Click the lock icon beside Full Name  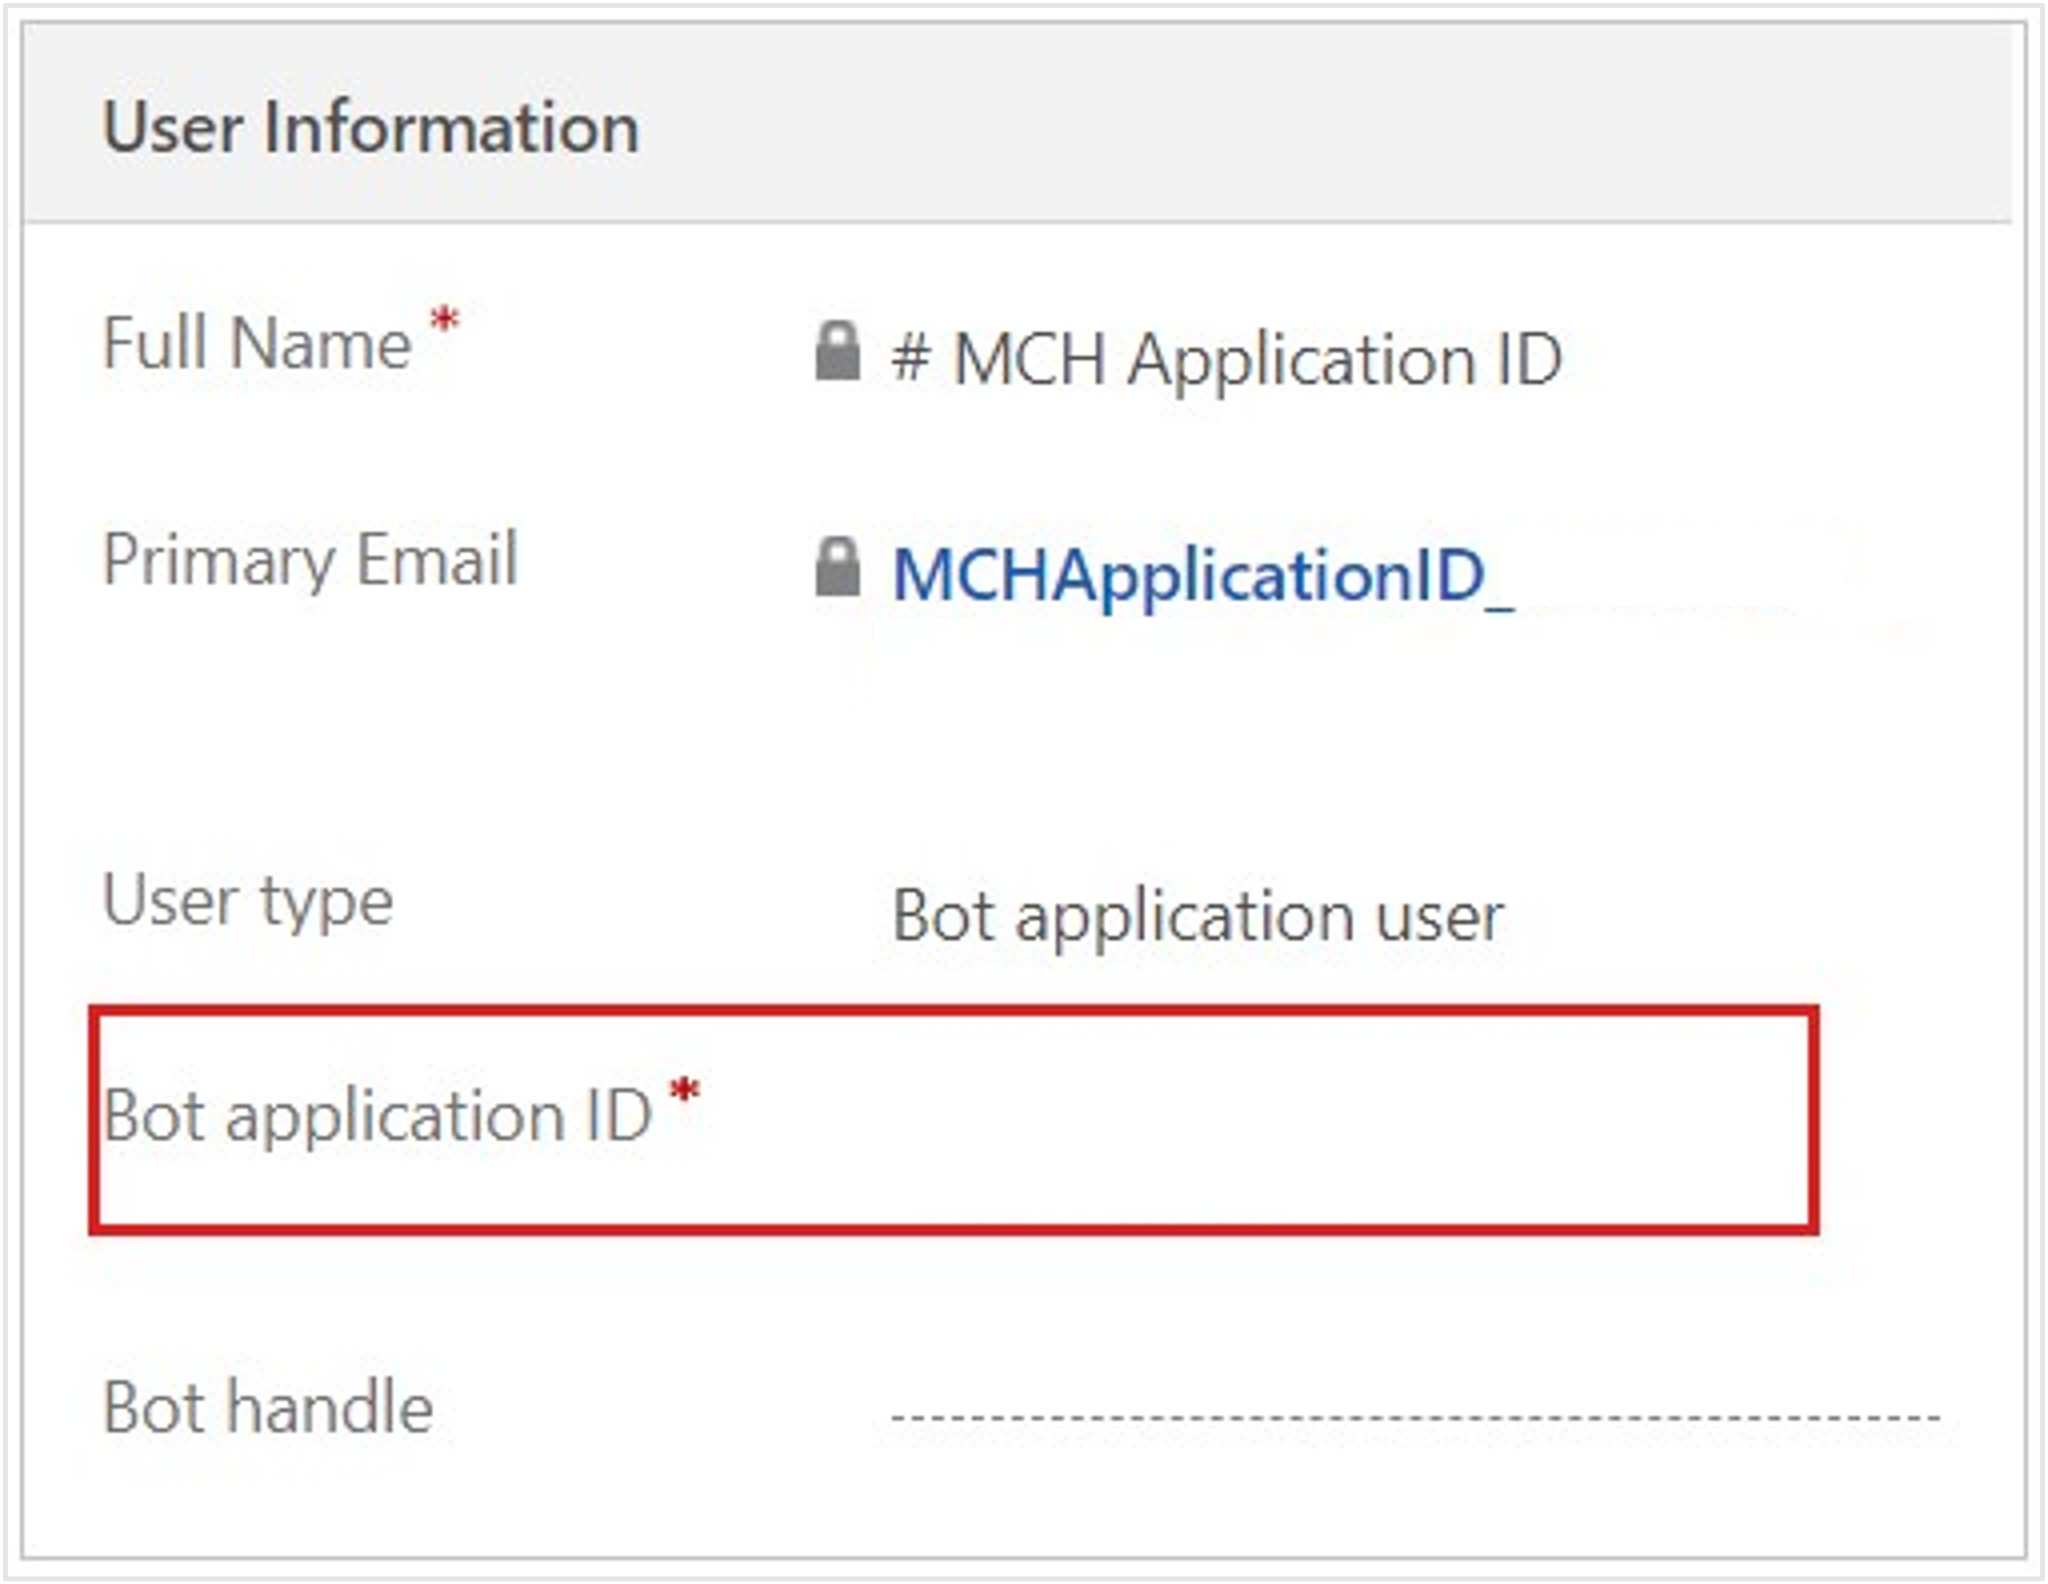pyautogui.click(x=837, y=351)
